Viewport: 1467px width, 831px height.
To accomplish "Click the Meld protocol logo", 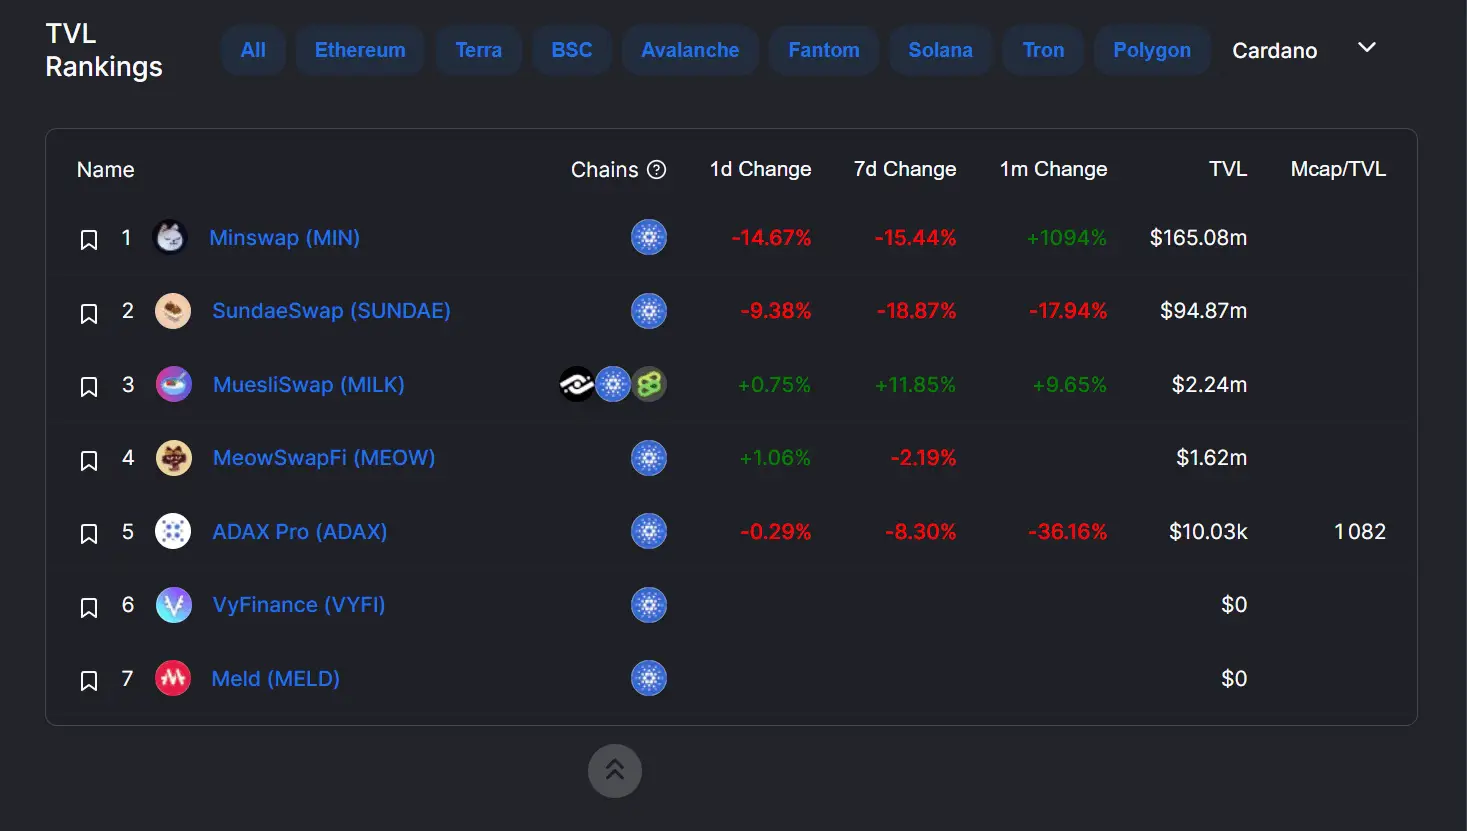I will tap(172, 678).
